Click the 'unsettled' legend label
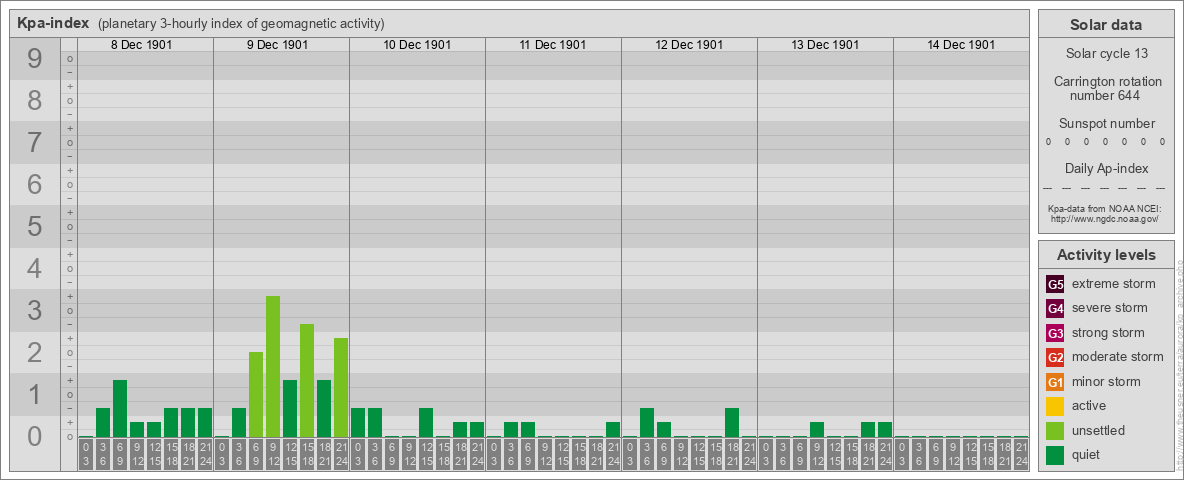This screenshot has width=1184, height=480. point(1099,430)
